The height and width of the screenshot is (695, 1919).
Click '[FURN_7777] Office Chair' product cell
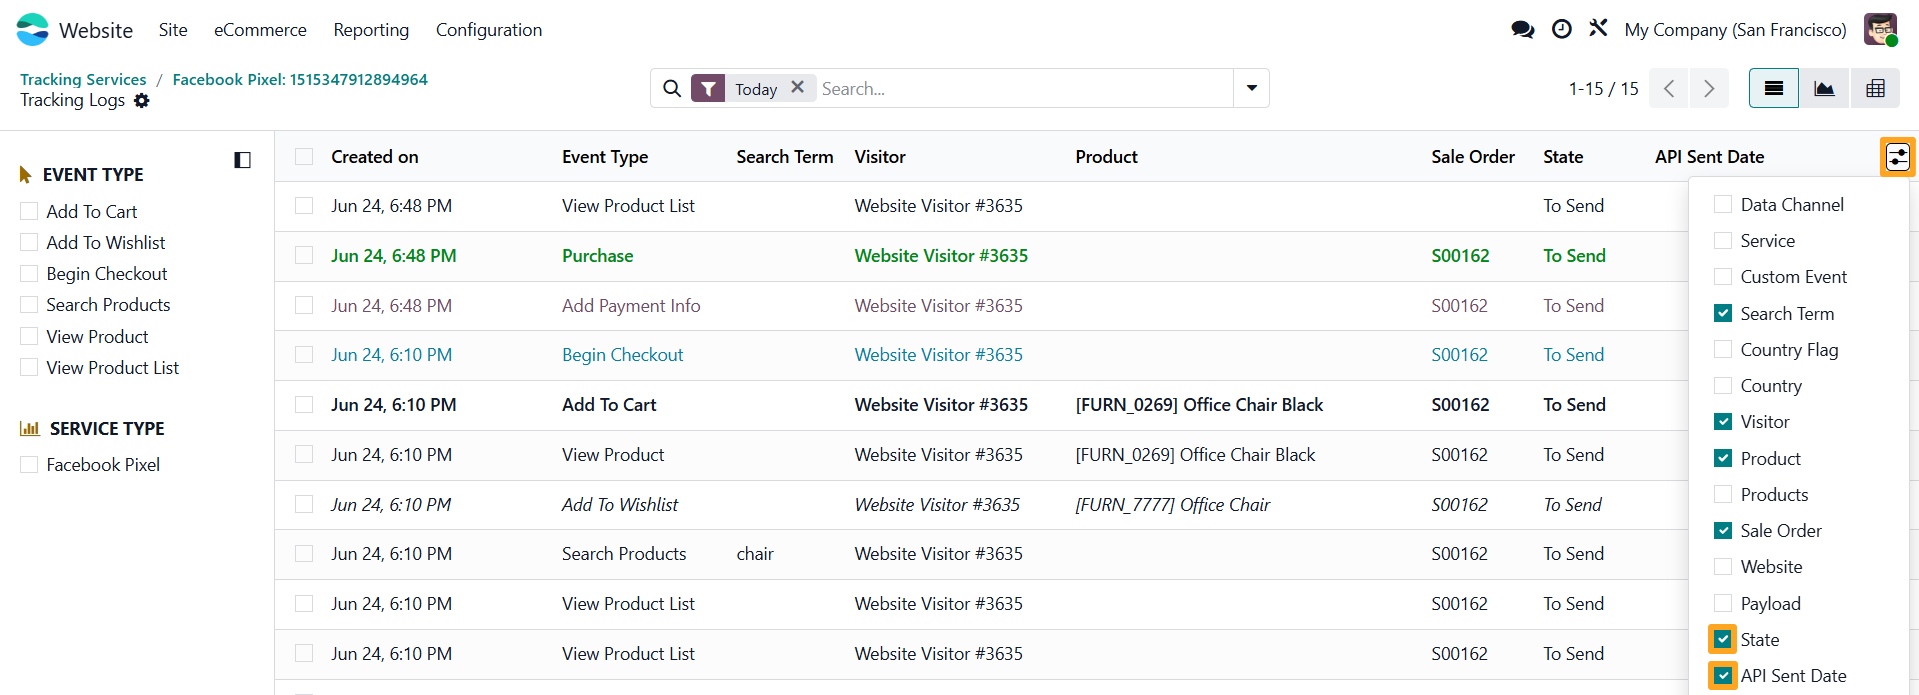1173,505
